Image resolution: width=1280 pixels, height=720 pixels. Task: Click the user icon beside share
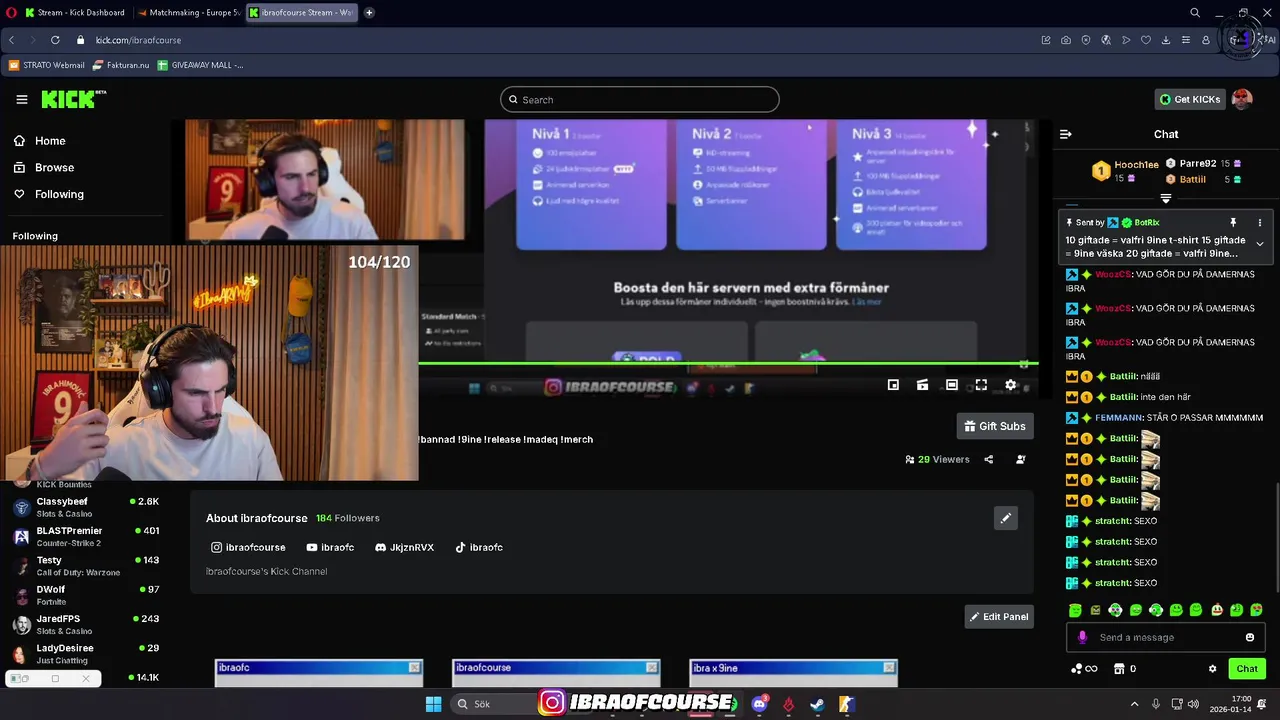click(1020, 459)
